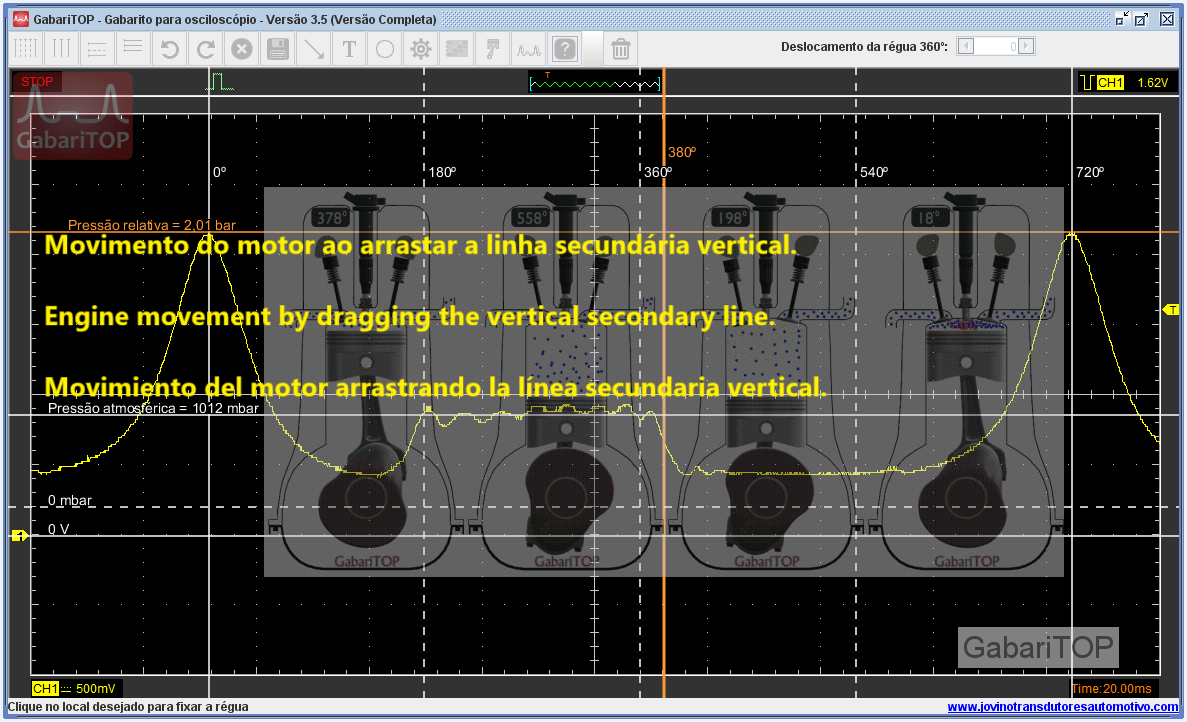
Task: Click the checkered grid image icon
Action: 456,49
